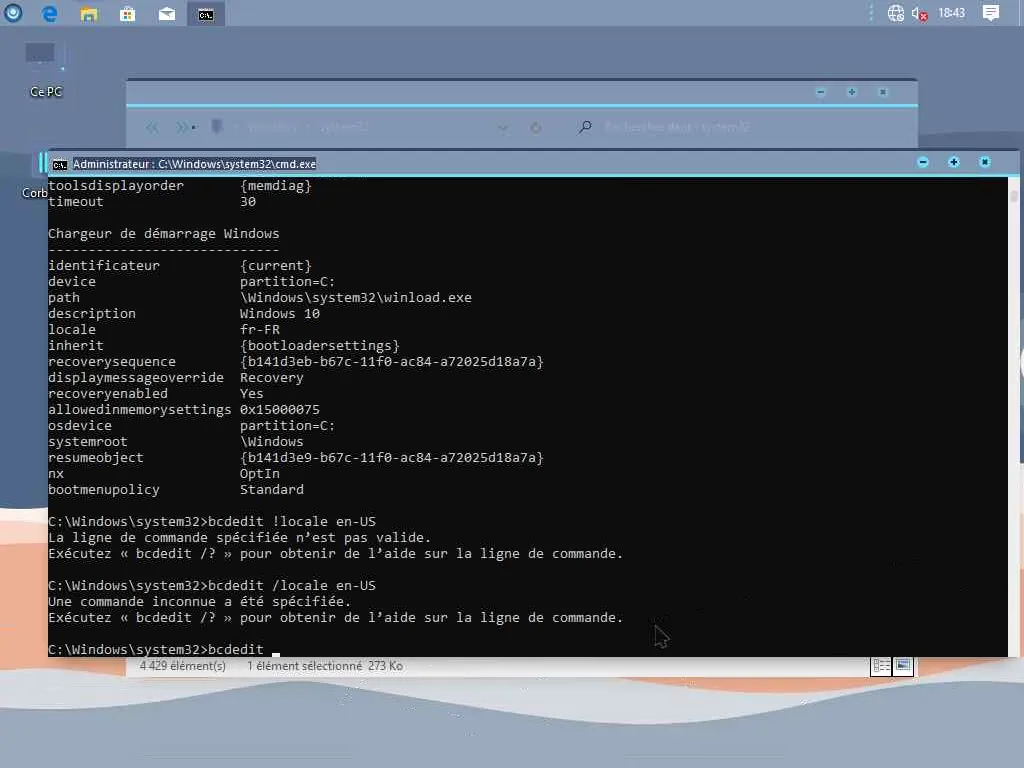Image resolution: width=1024 pixels, height=768 pixels.
Task: Open Mail app from taskbar
Action: point(167,14)
